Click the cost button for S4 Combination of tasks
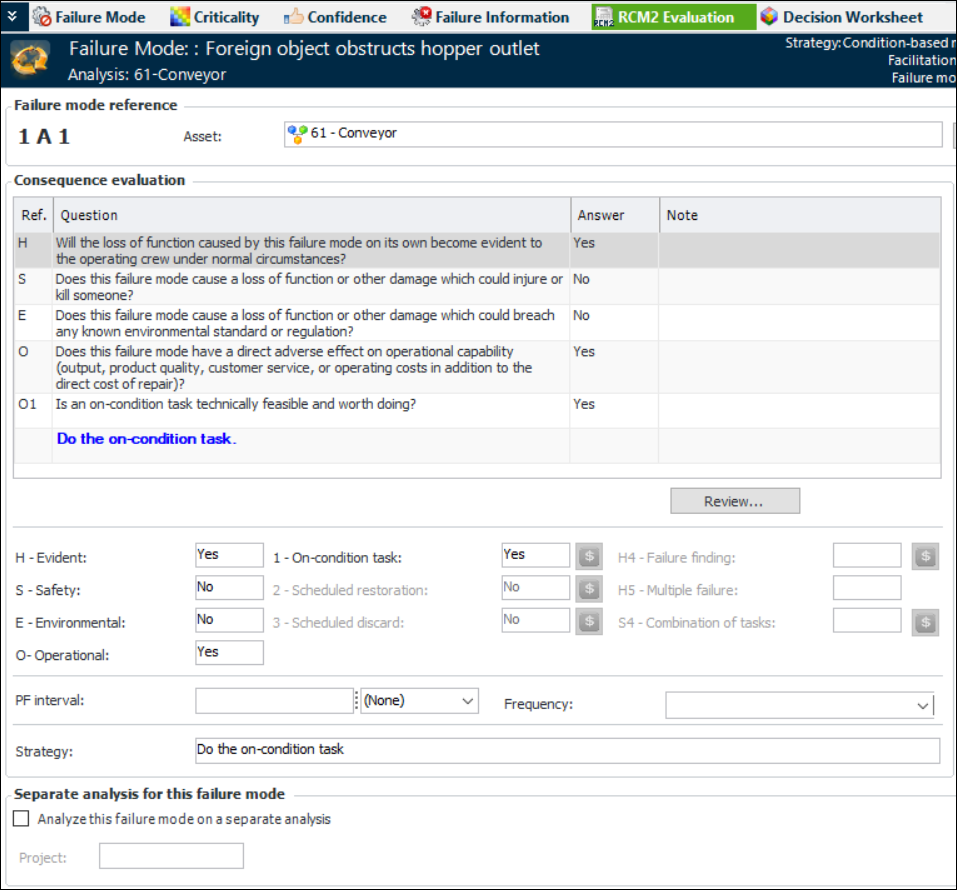 click(x=925, y=623)
